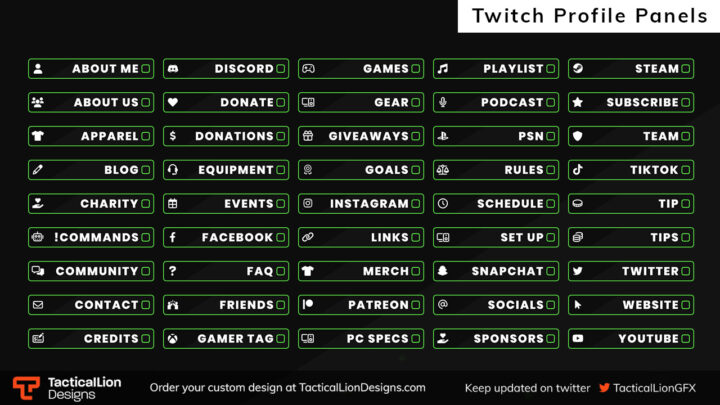Click the Twitch Profile Panels title banner
Screen dimensions: 720x405
(x=589, y=16)
